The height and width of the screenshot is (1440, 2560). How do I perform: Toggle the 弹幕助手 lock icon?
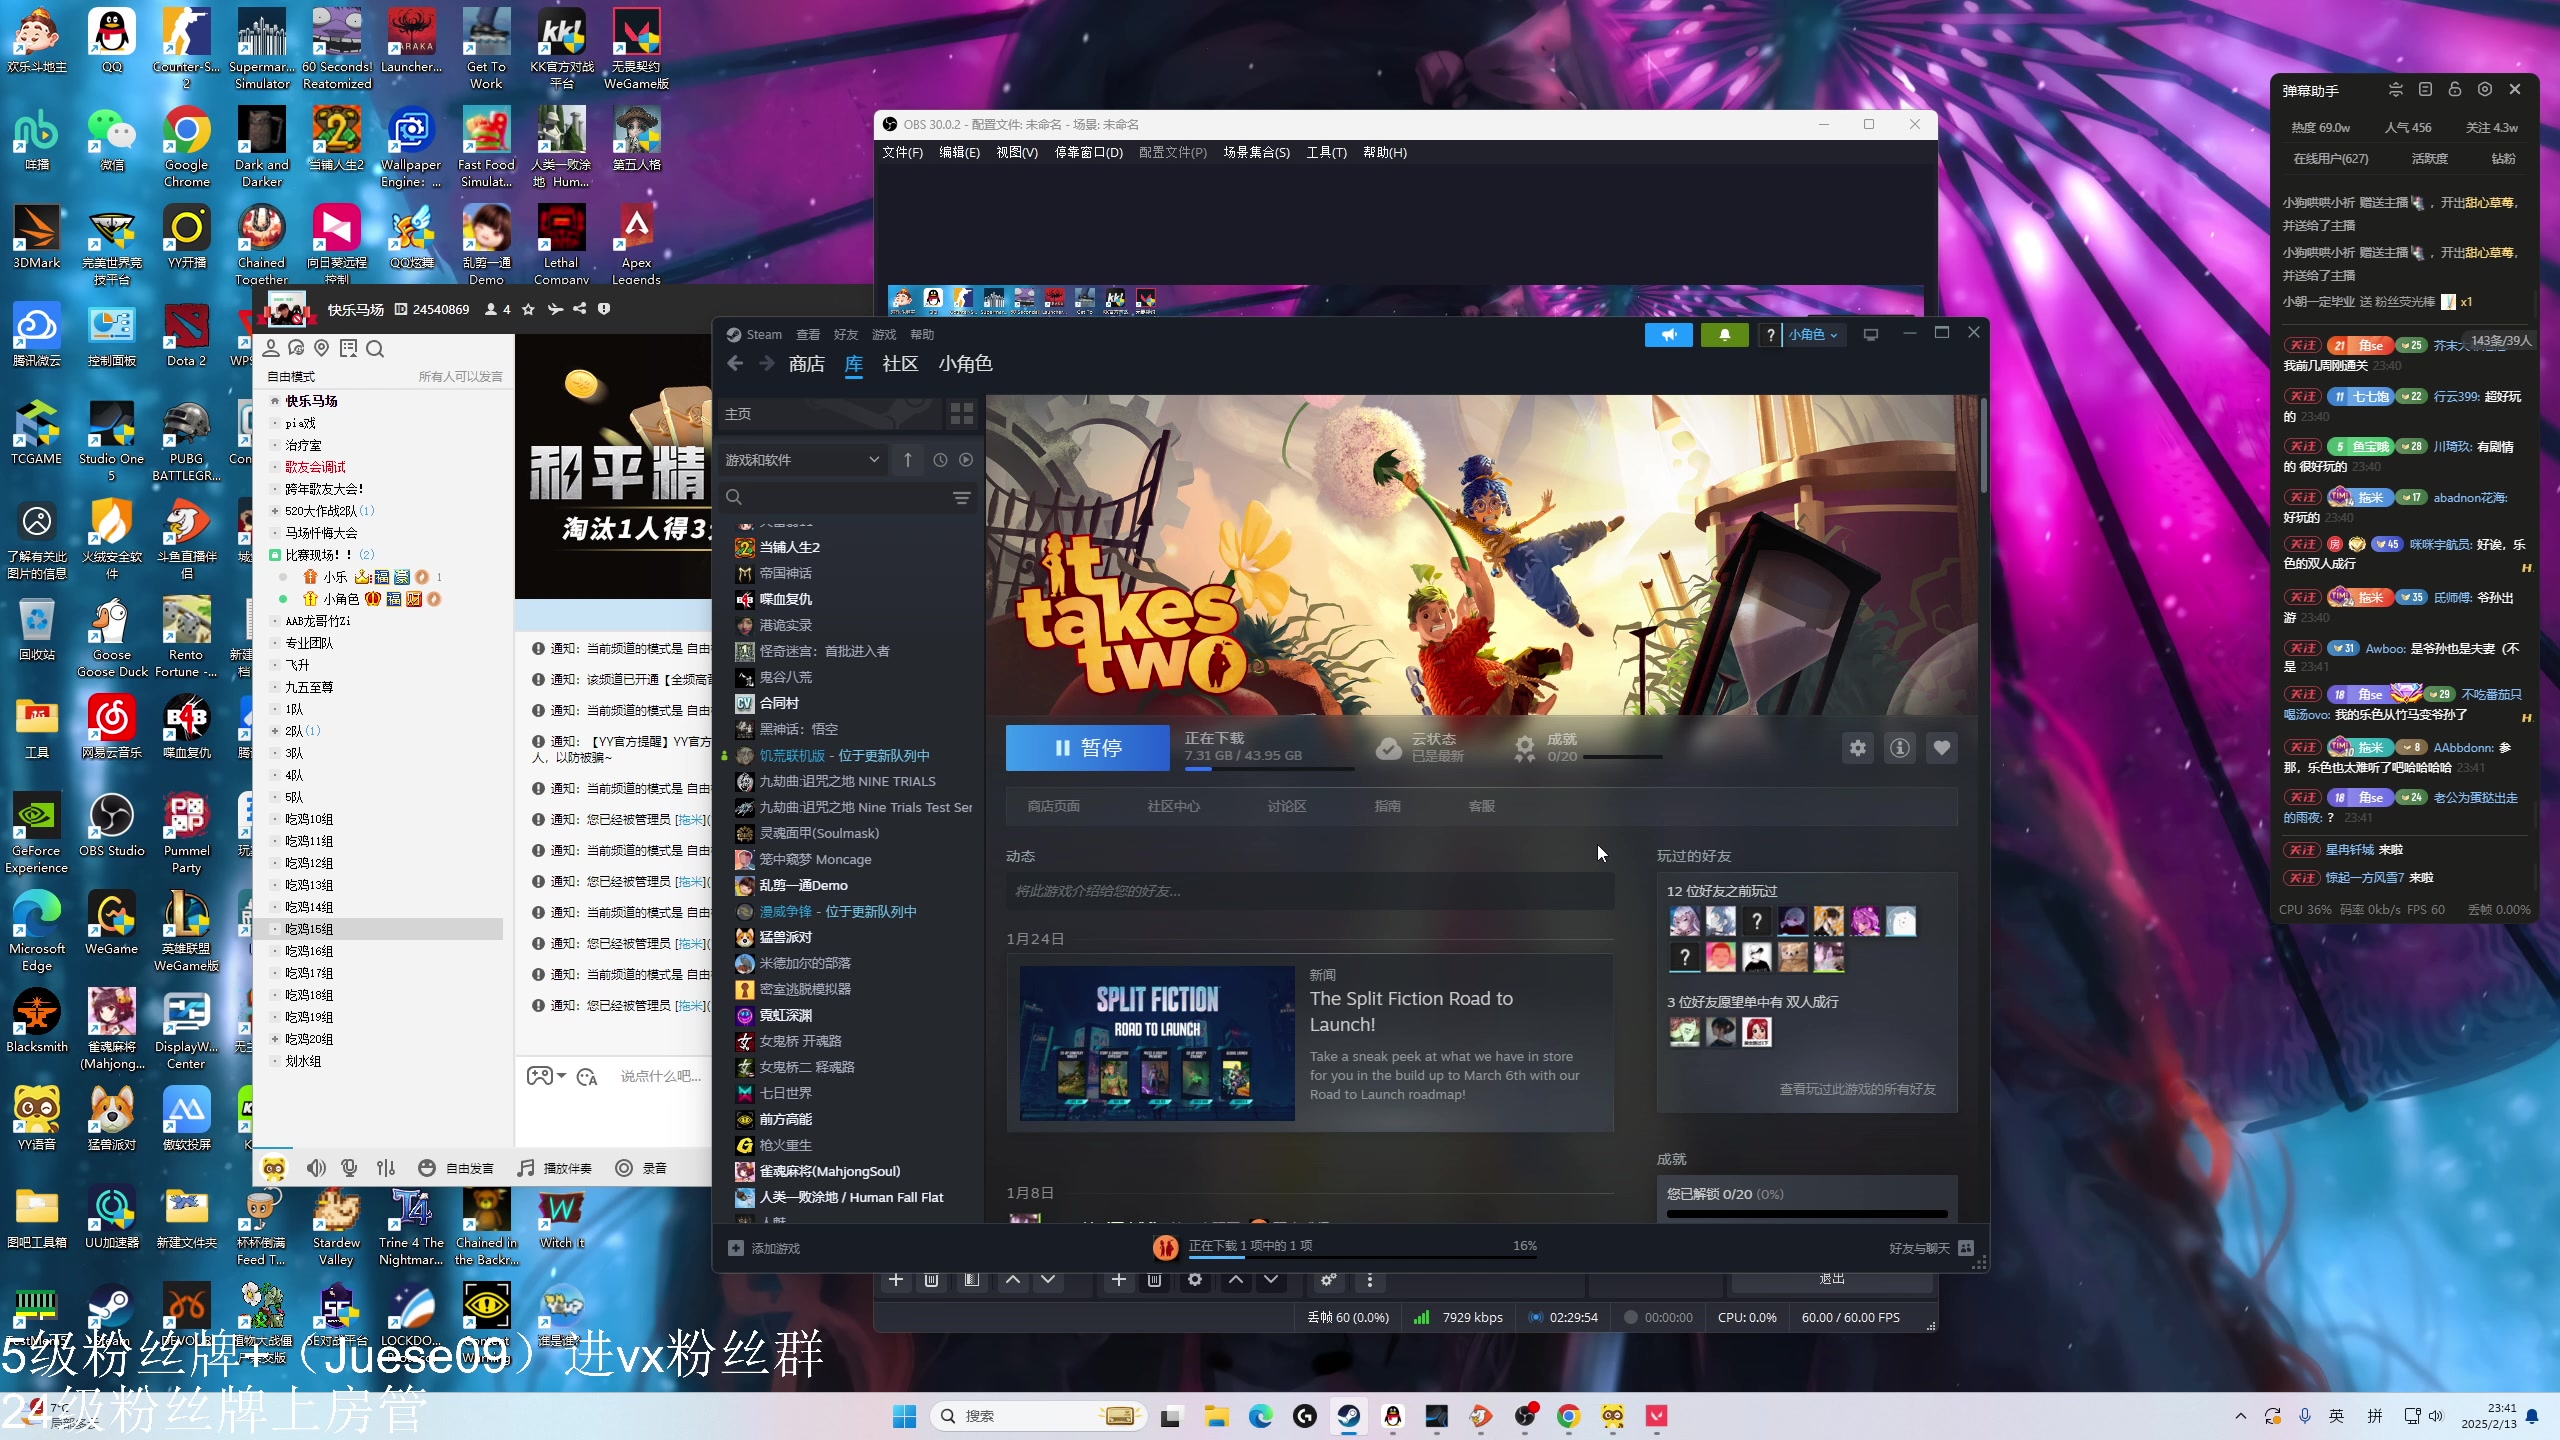coord(2455,90)
